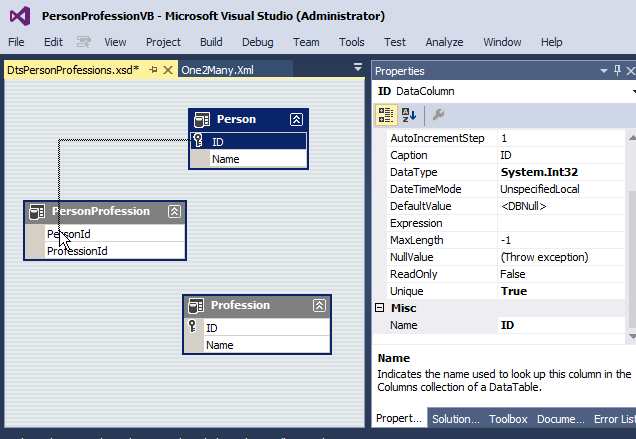636x439 pixels.
Task: Open the Help menu
Action: 551,42
